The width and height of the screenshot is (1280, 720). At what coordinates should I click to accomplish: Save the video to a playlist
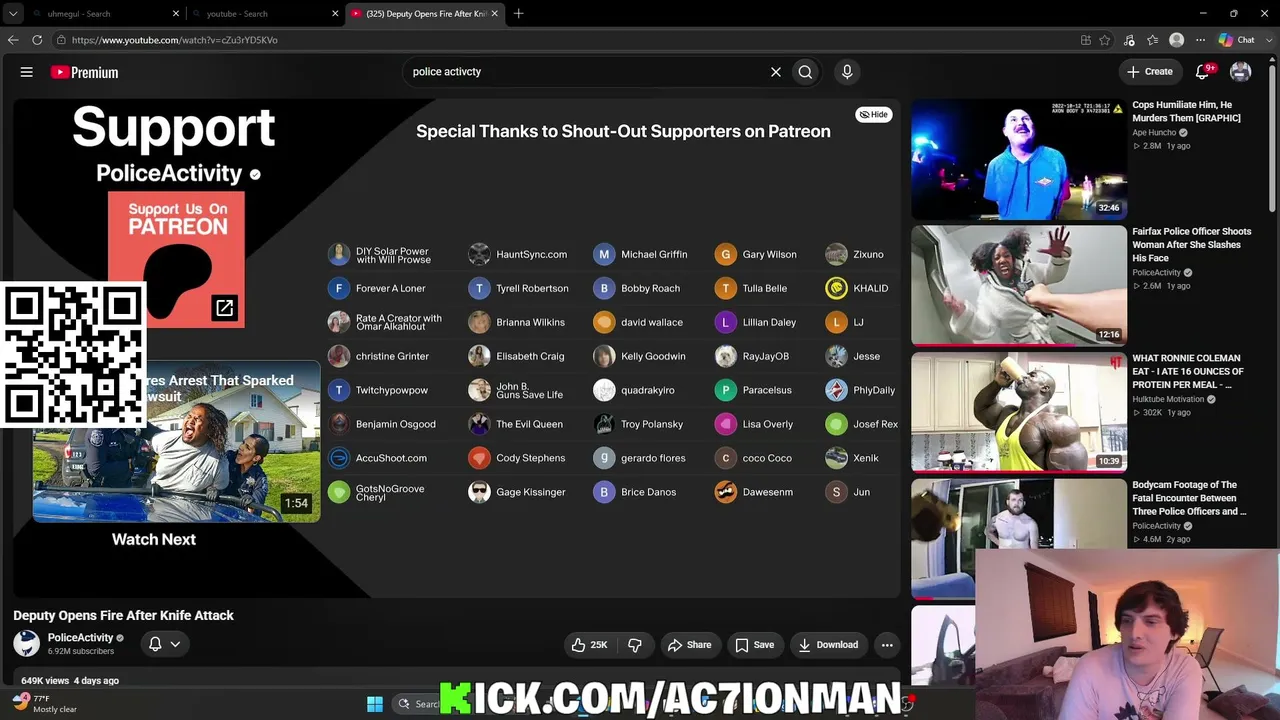point(755,645)
